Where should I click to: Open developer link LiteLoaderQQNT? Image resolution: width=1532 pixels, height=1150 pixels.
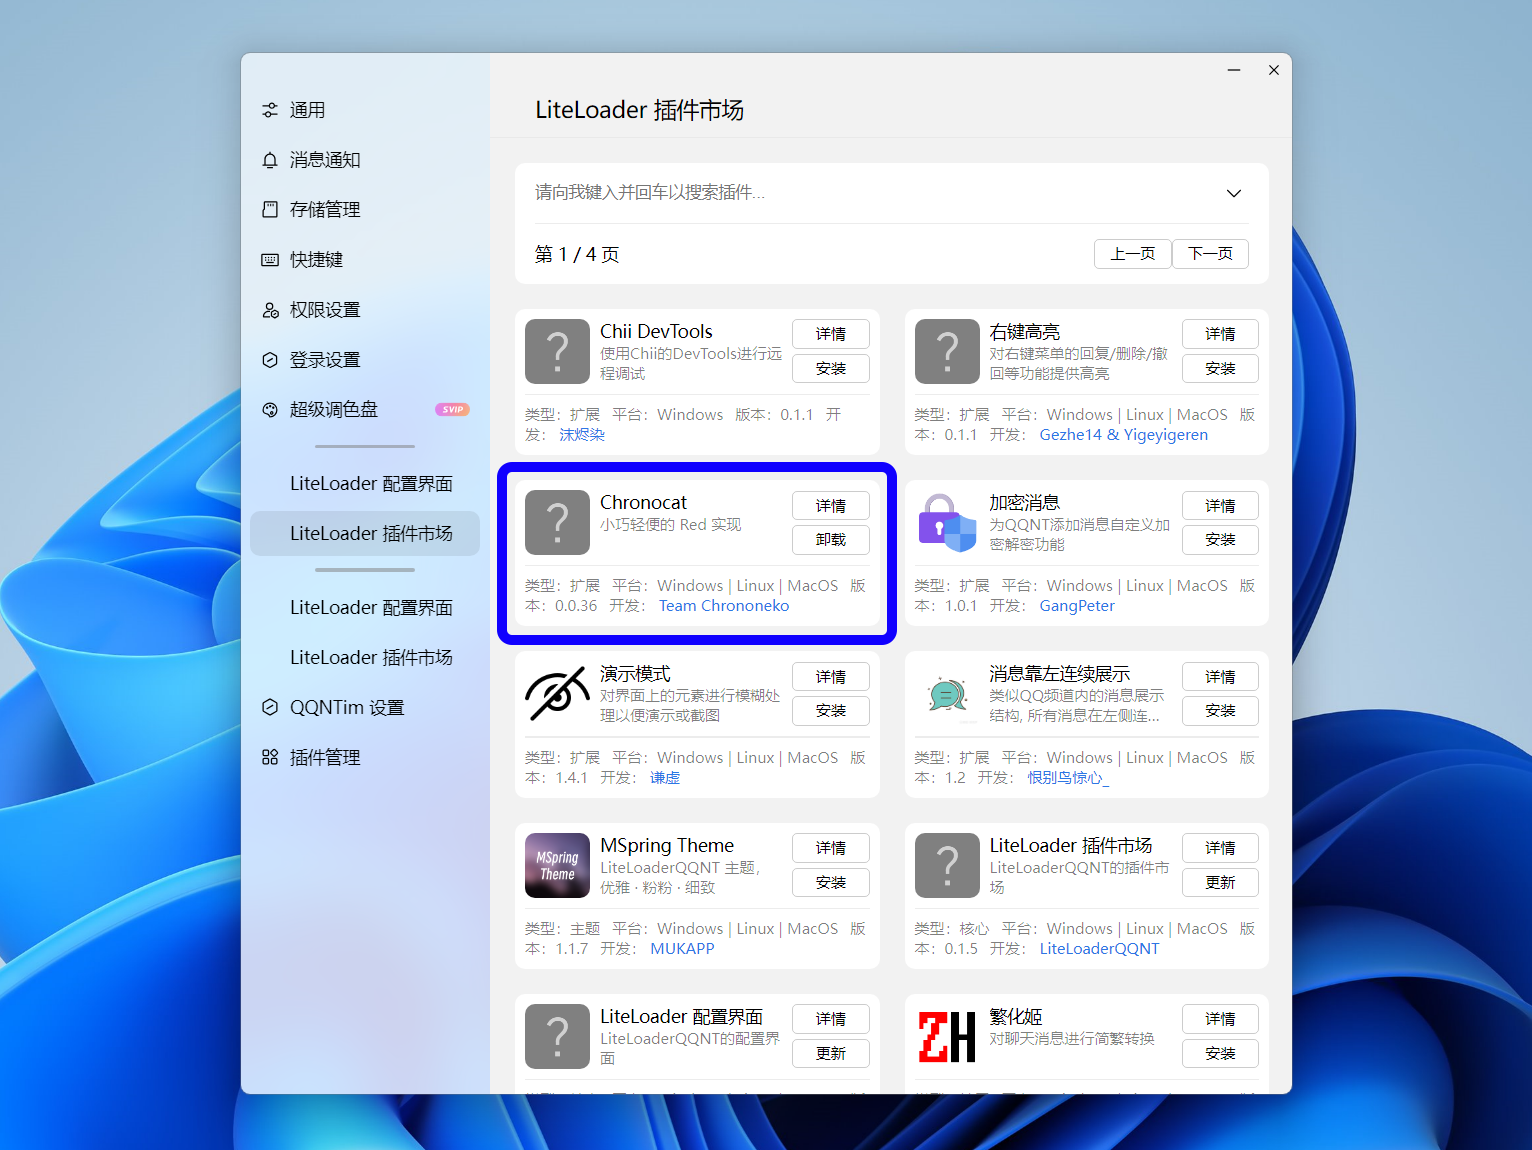(x=1099, y=949)
